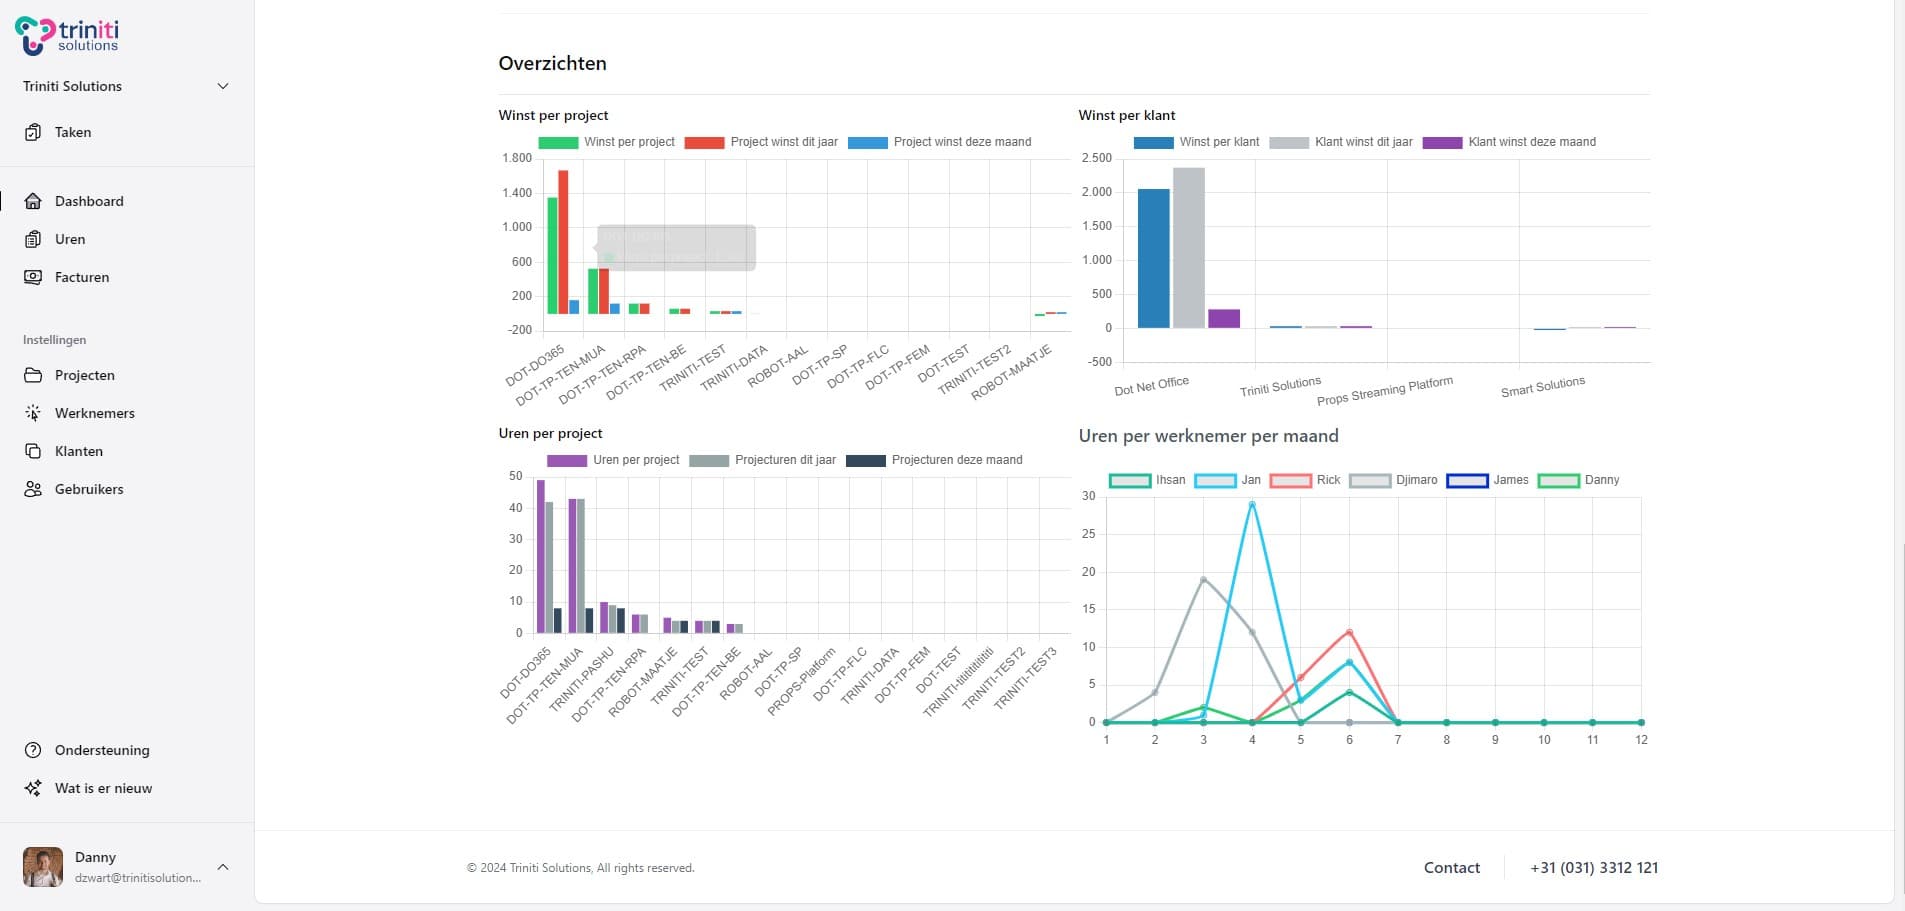Open the Taken clipboard icon
Image resolution: width=1905 pixels, height=911 pixels.
[x=33, y=132]
